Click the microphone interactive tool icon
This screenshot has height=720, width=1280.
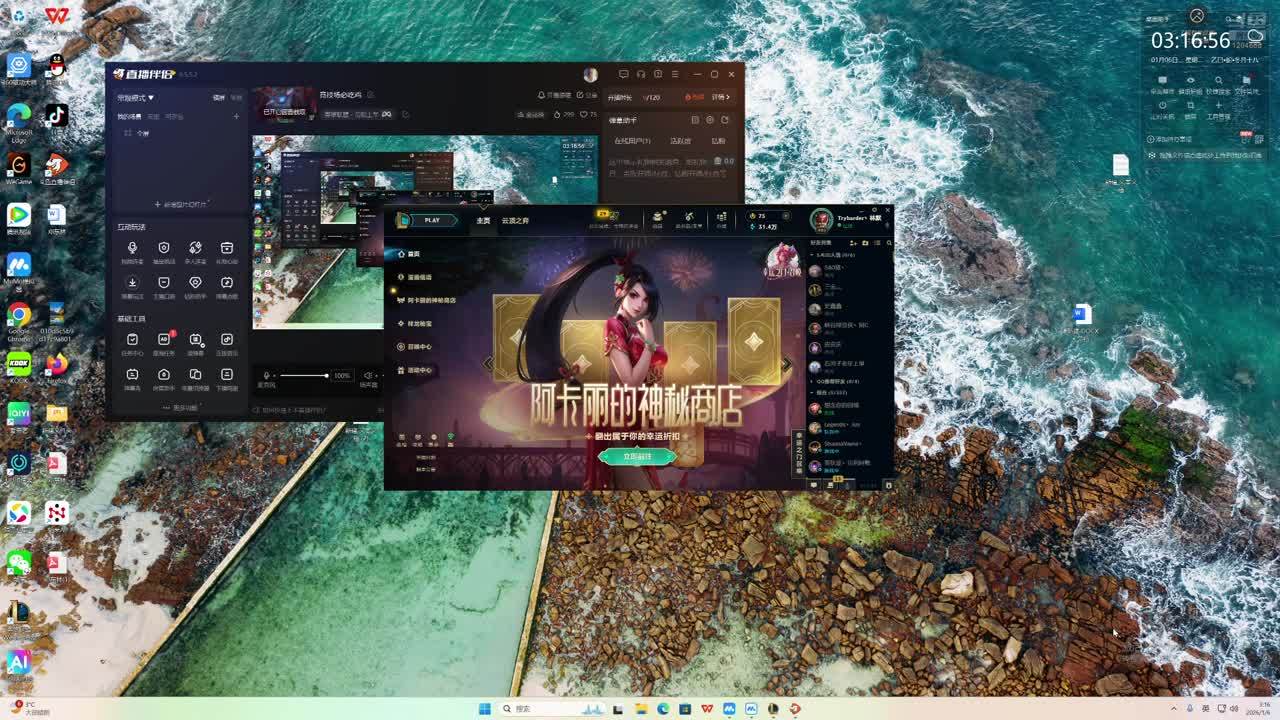tap(132, 248)
